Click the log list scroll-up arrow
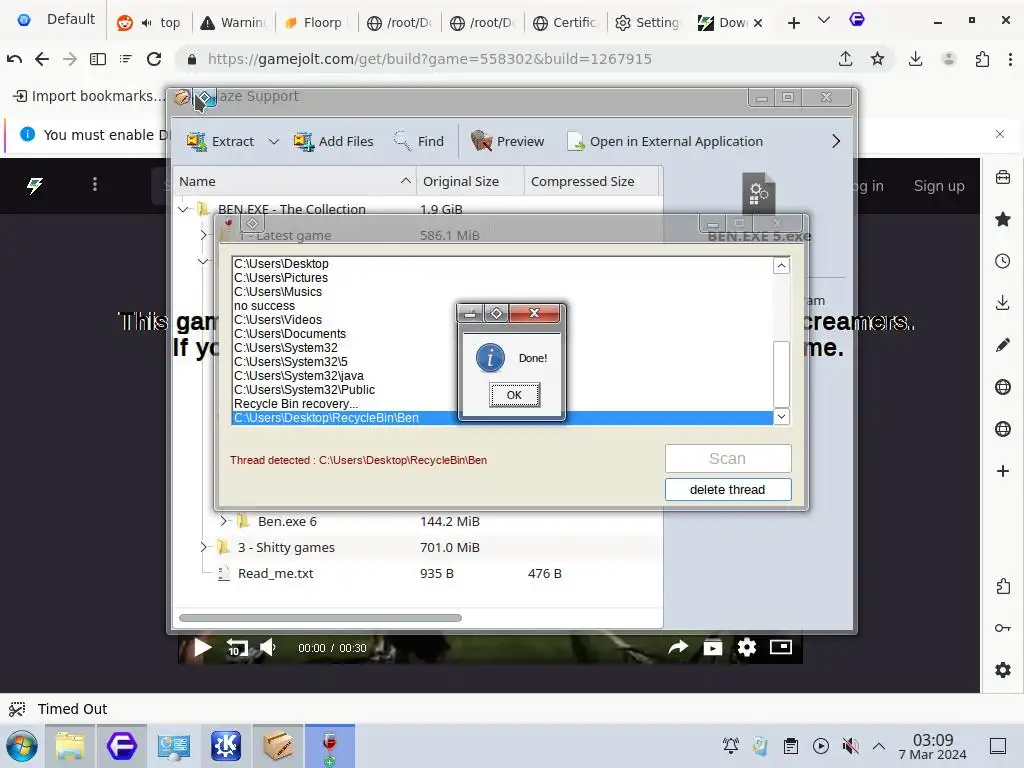Screen dimensions: 1024x768 pyautogui.click(x=781, y=265)
